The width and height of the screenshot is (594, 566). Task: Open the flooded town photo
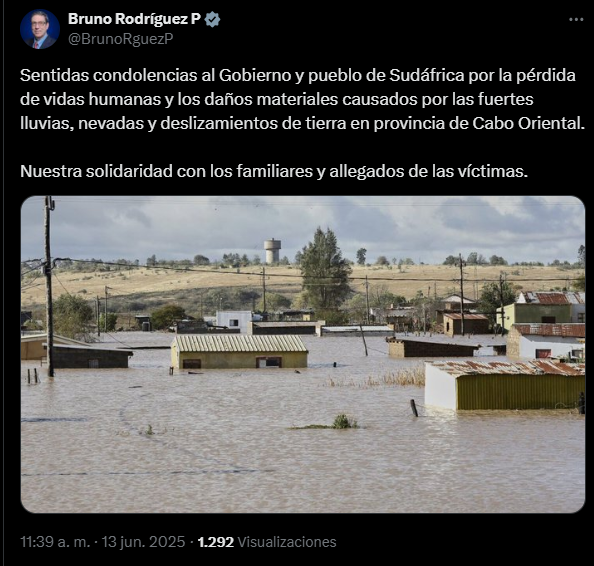tap(303, 354)
